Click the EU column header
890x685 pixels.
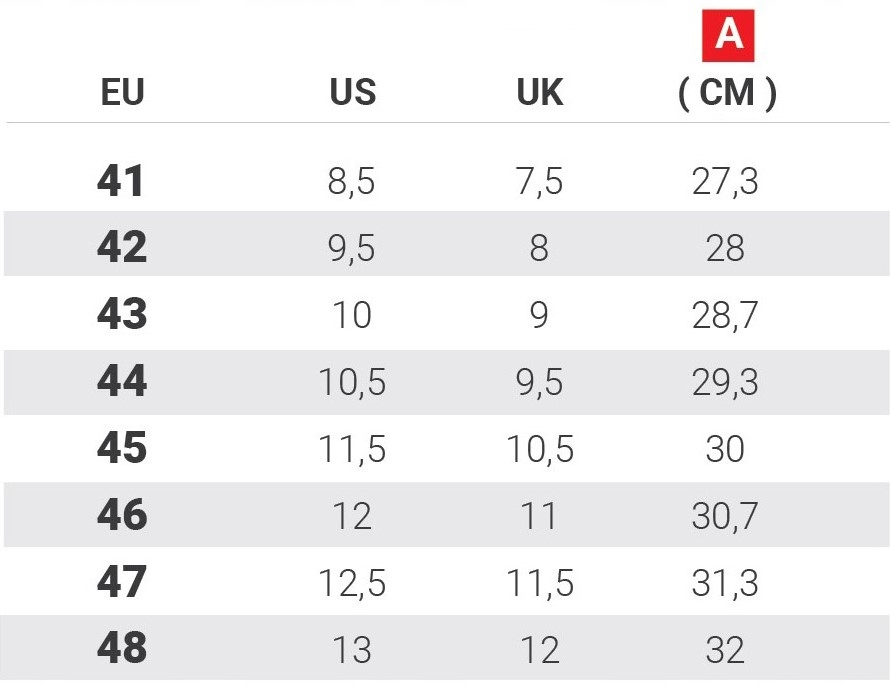[122, 93]
